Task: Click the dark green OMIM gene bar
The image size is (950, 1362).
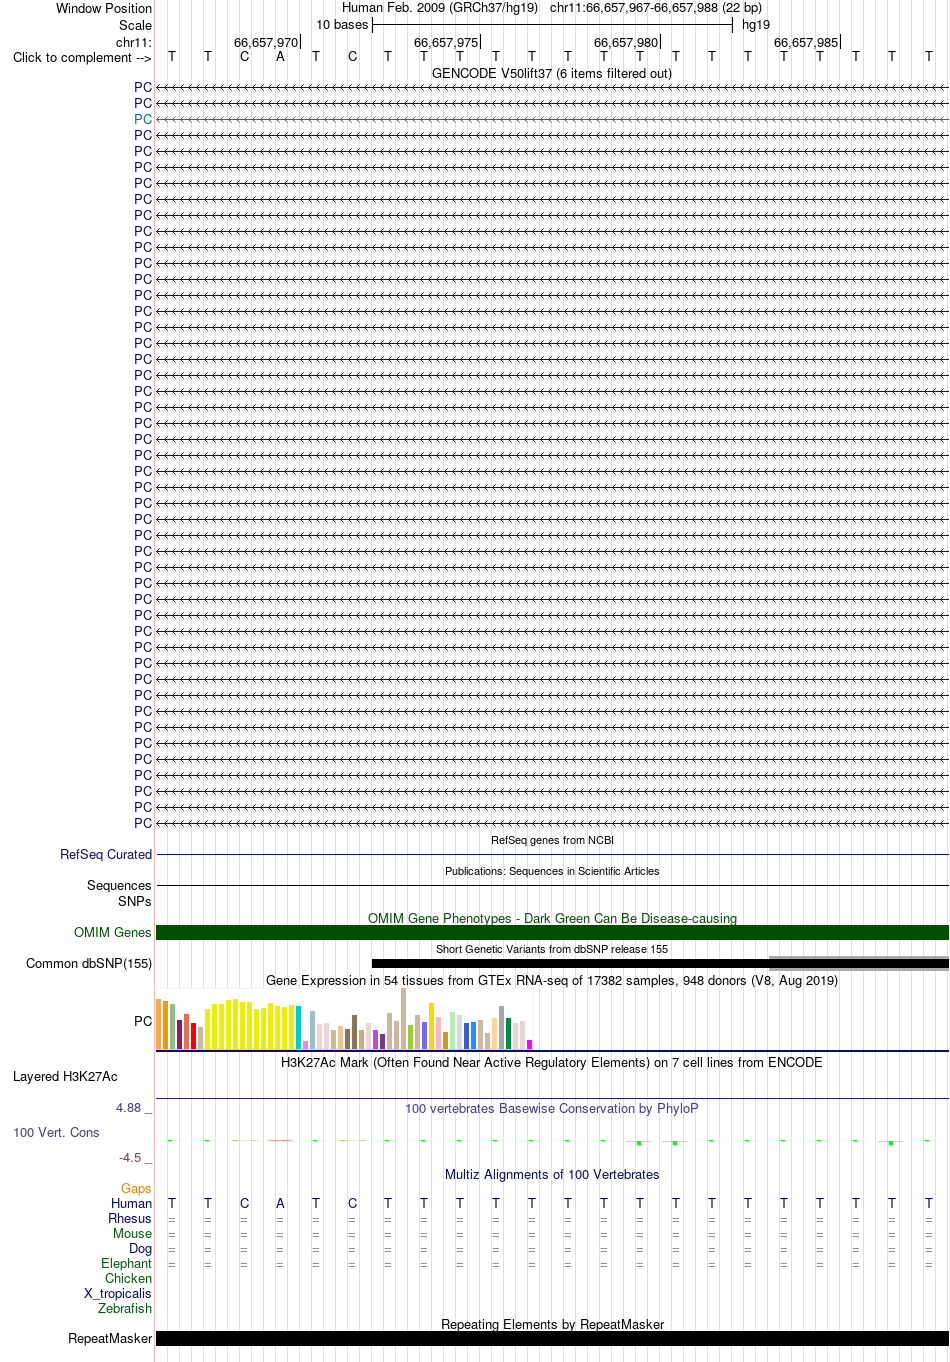Action: [552, 932]
